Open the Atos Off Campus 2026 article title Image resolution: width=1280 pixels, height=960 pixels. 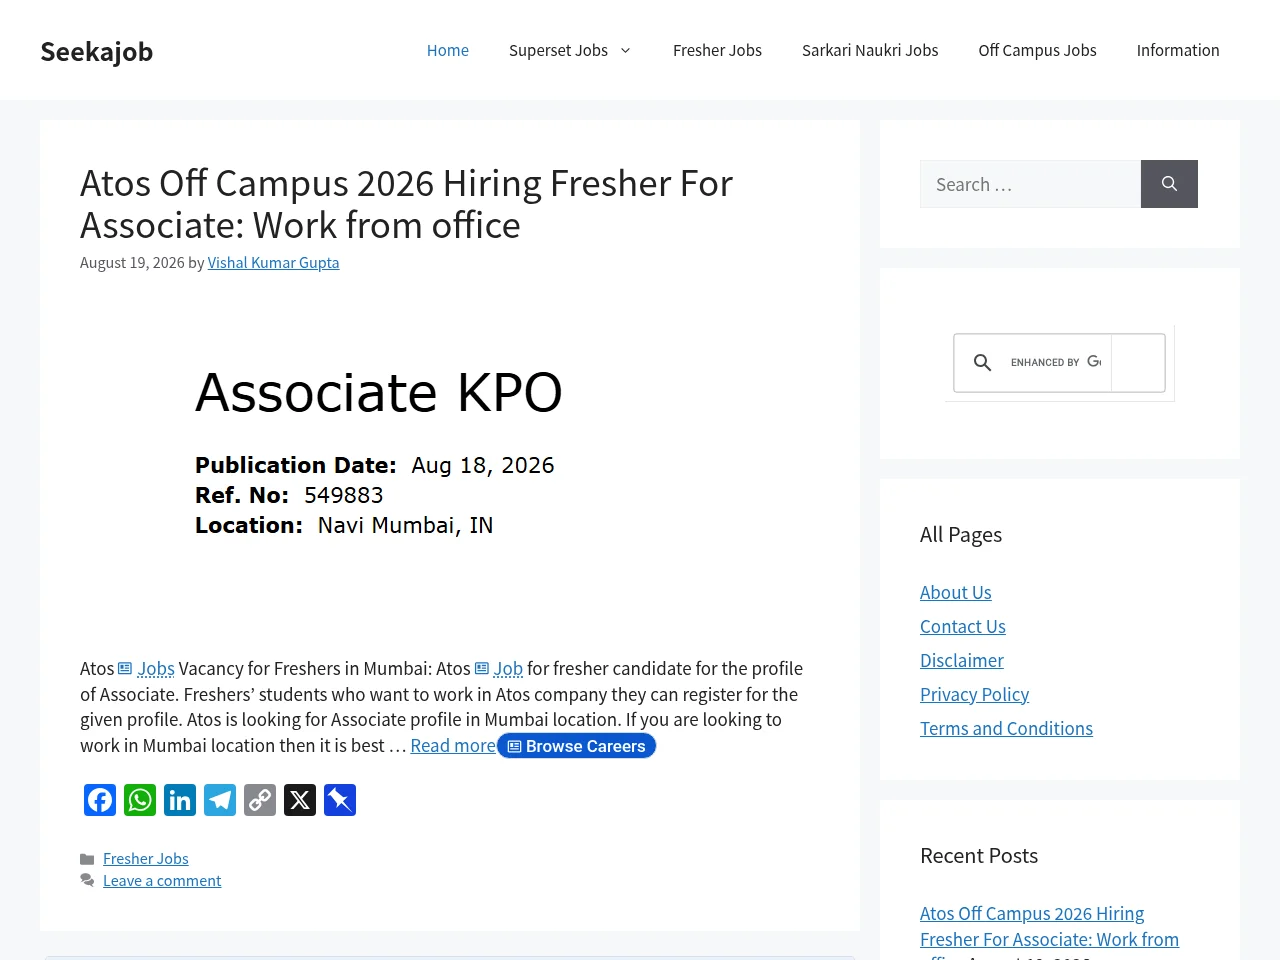pyautogui.click(x=406, y=204)
